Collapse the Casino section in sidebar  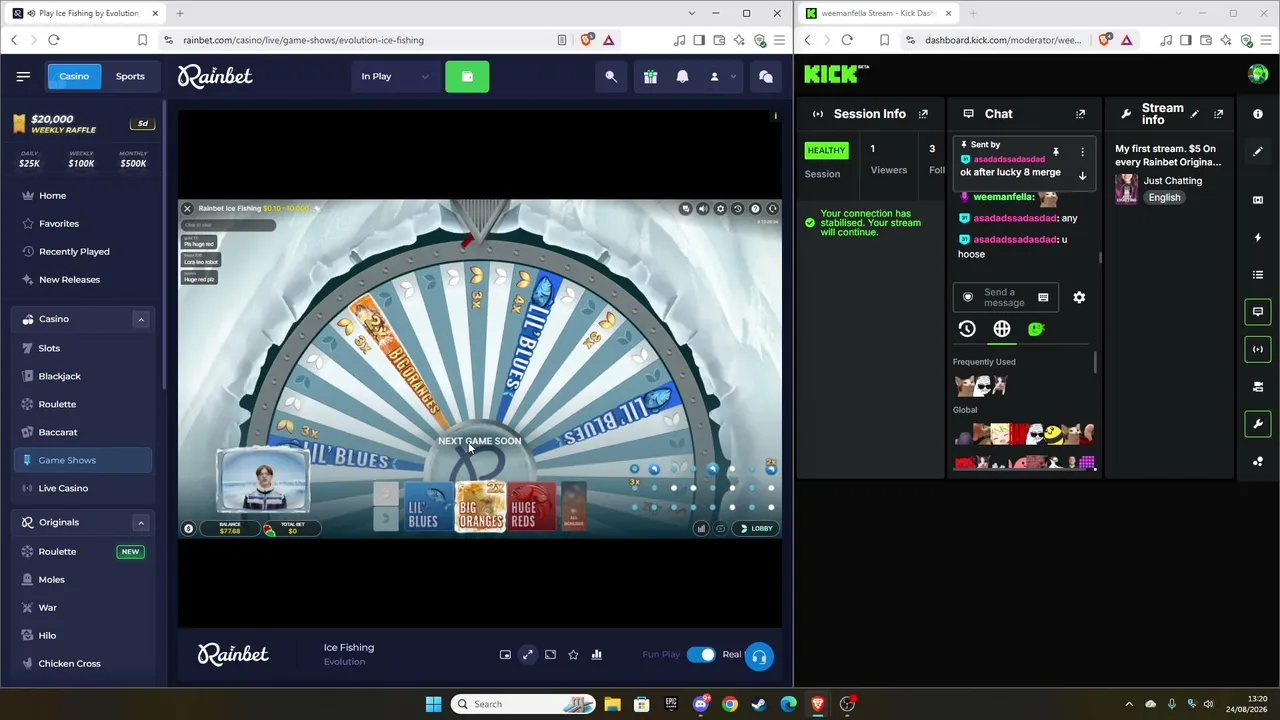coord(141,319)
